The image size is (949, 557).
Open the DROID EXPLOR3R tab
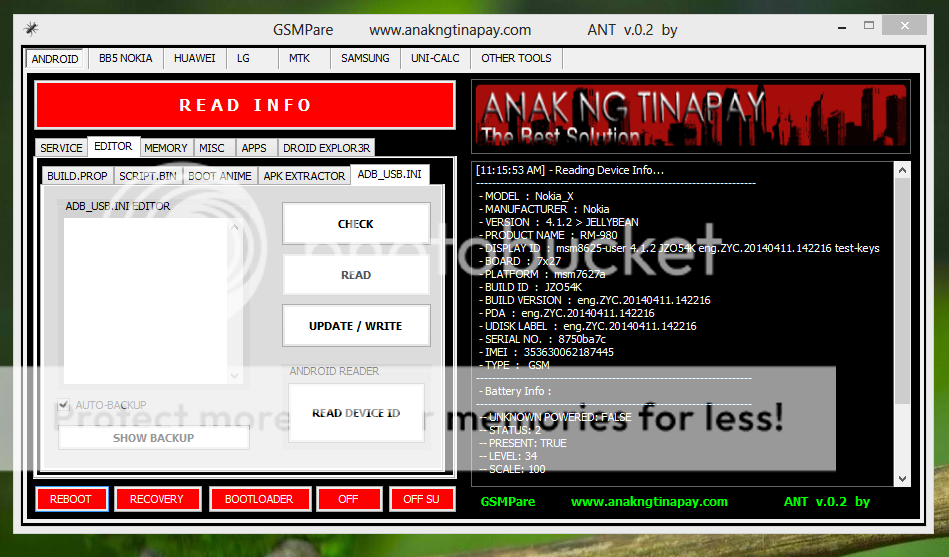(326, 148)
